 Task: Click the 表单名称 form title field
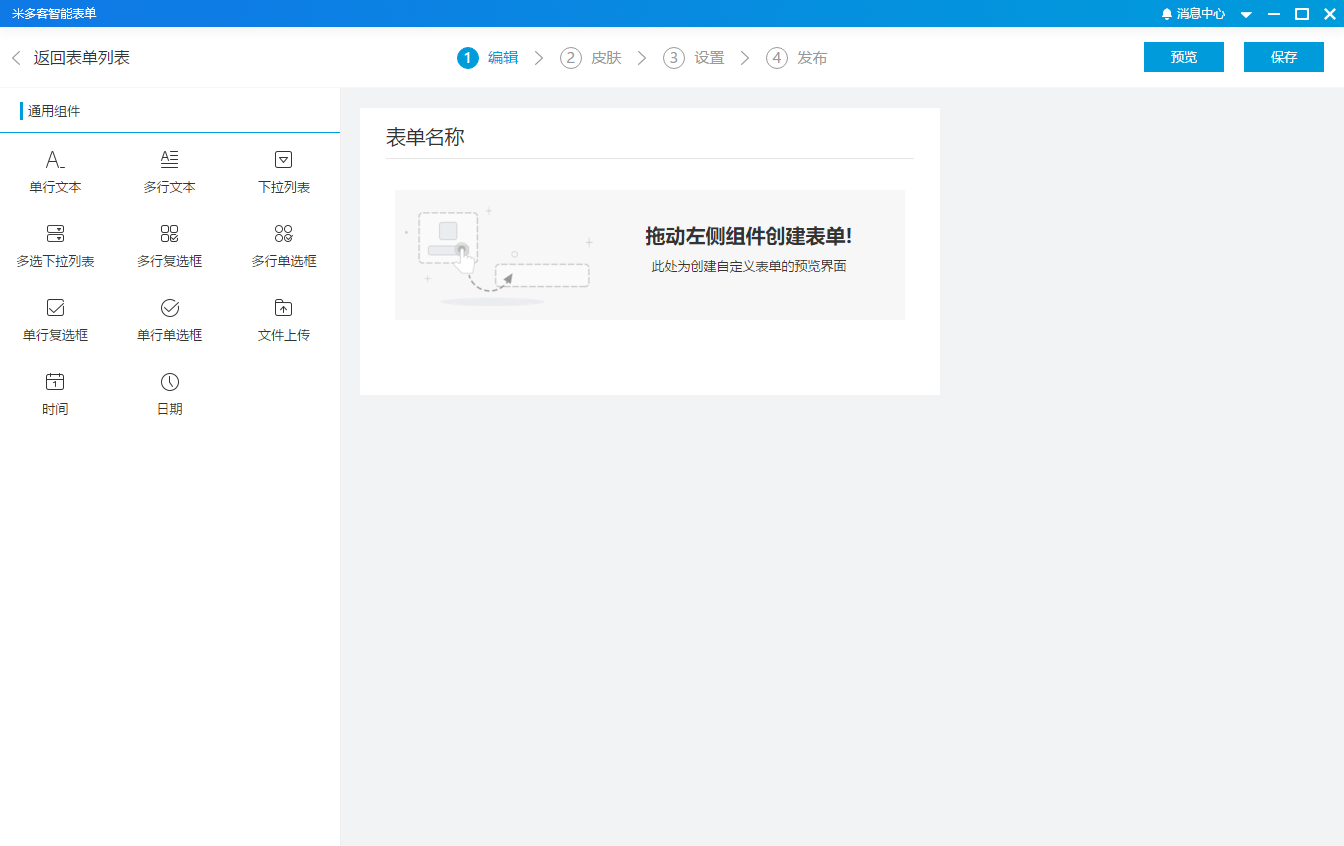(426, 138)
